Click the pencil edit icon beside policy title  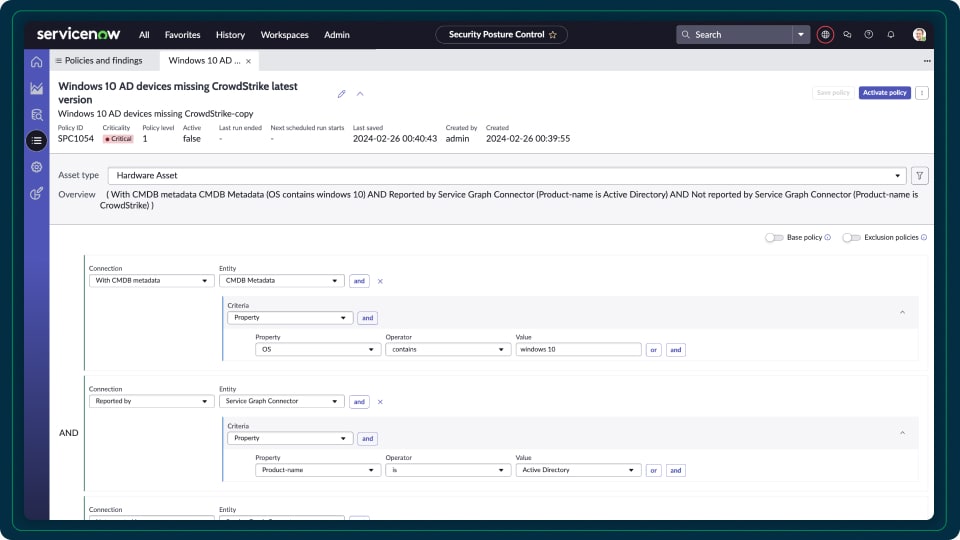[341, 93]
